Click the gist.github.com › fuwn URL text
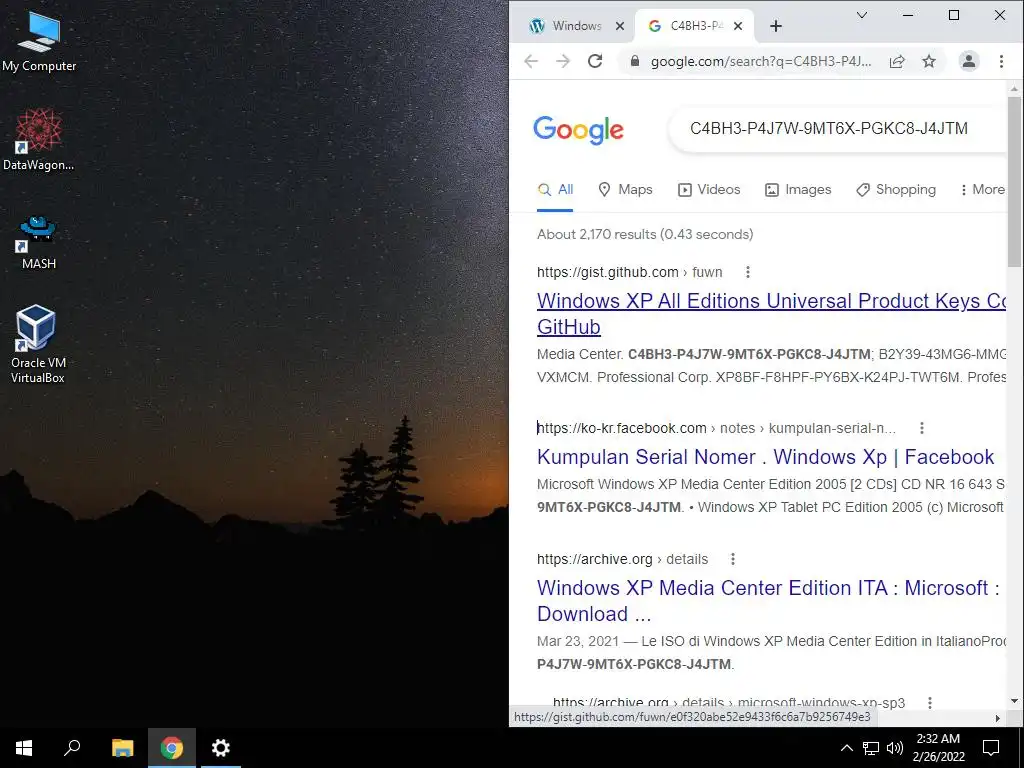Image resolution: width=1024 pixels, height=768 pixels. pos(630,272)
